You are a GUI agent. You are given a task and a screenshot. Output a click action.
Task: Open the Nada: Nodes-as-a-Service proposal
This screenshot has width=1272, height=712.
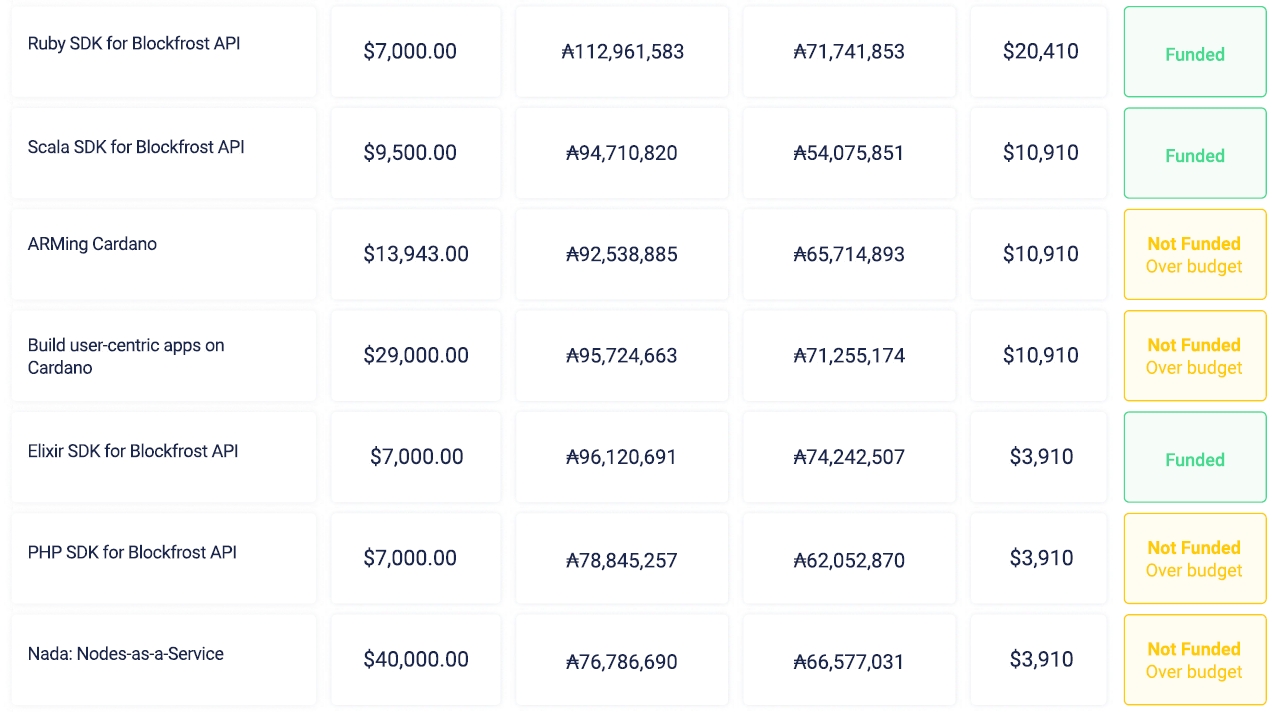[x=126, y=654]
